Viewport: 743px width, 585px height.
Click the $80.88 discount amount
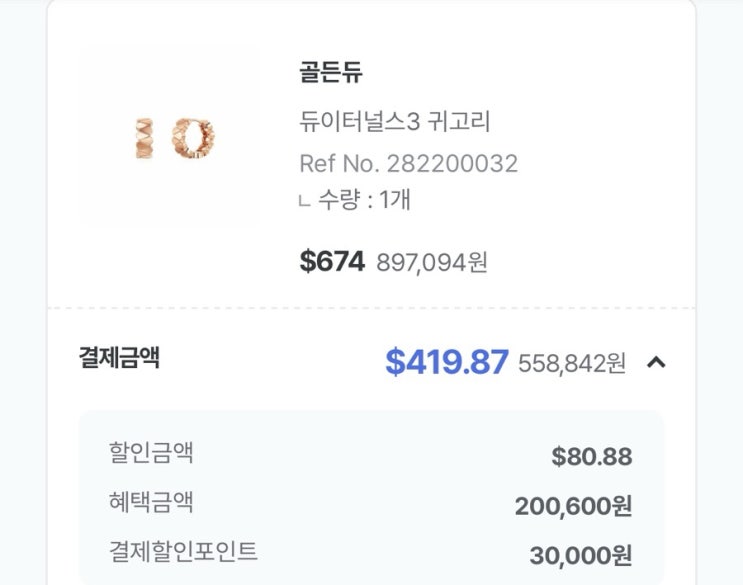coord(591,457)
